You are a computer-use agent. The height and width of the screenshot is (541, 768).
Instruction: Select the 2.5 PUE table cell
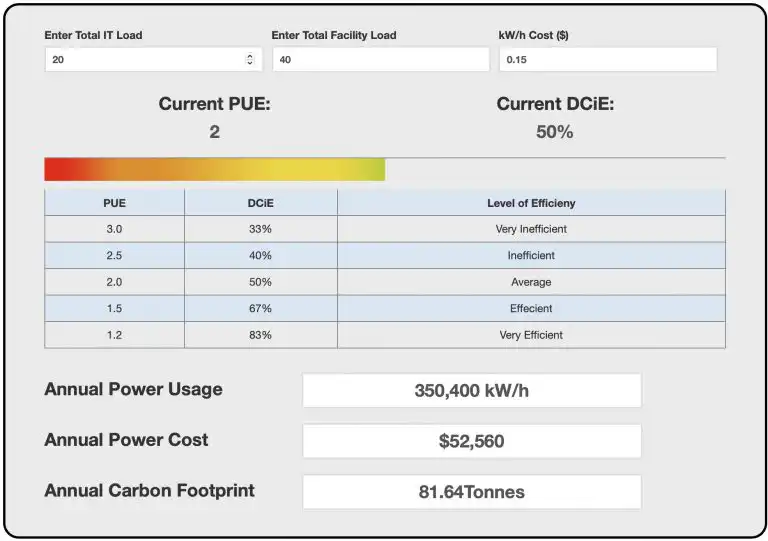tap(115, 256)
